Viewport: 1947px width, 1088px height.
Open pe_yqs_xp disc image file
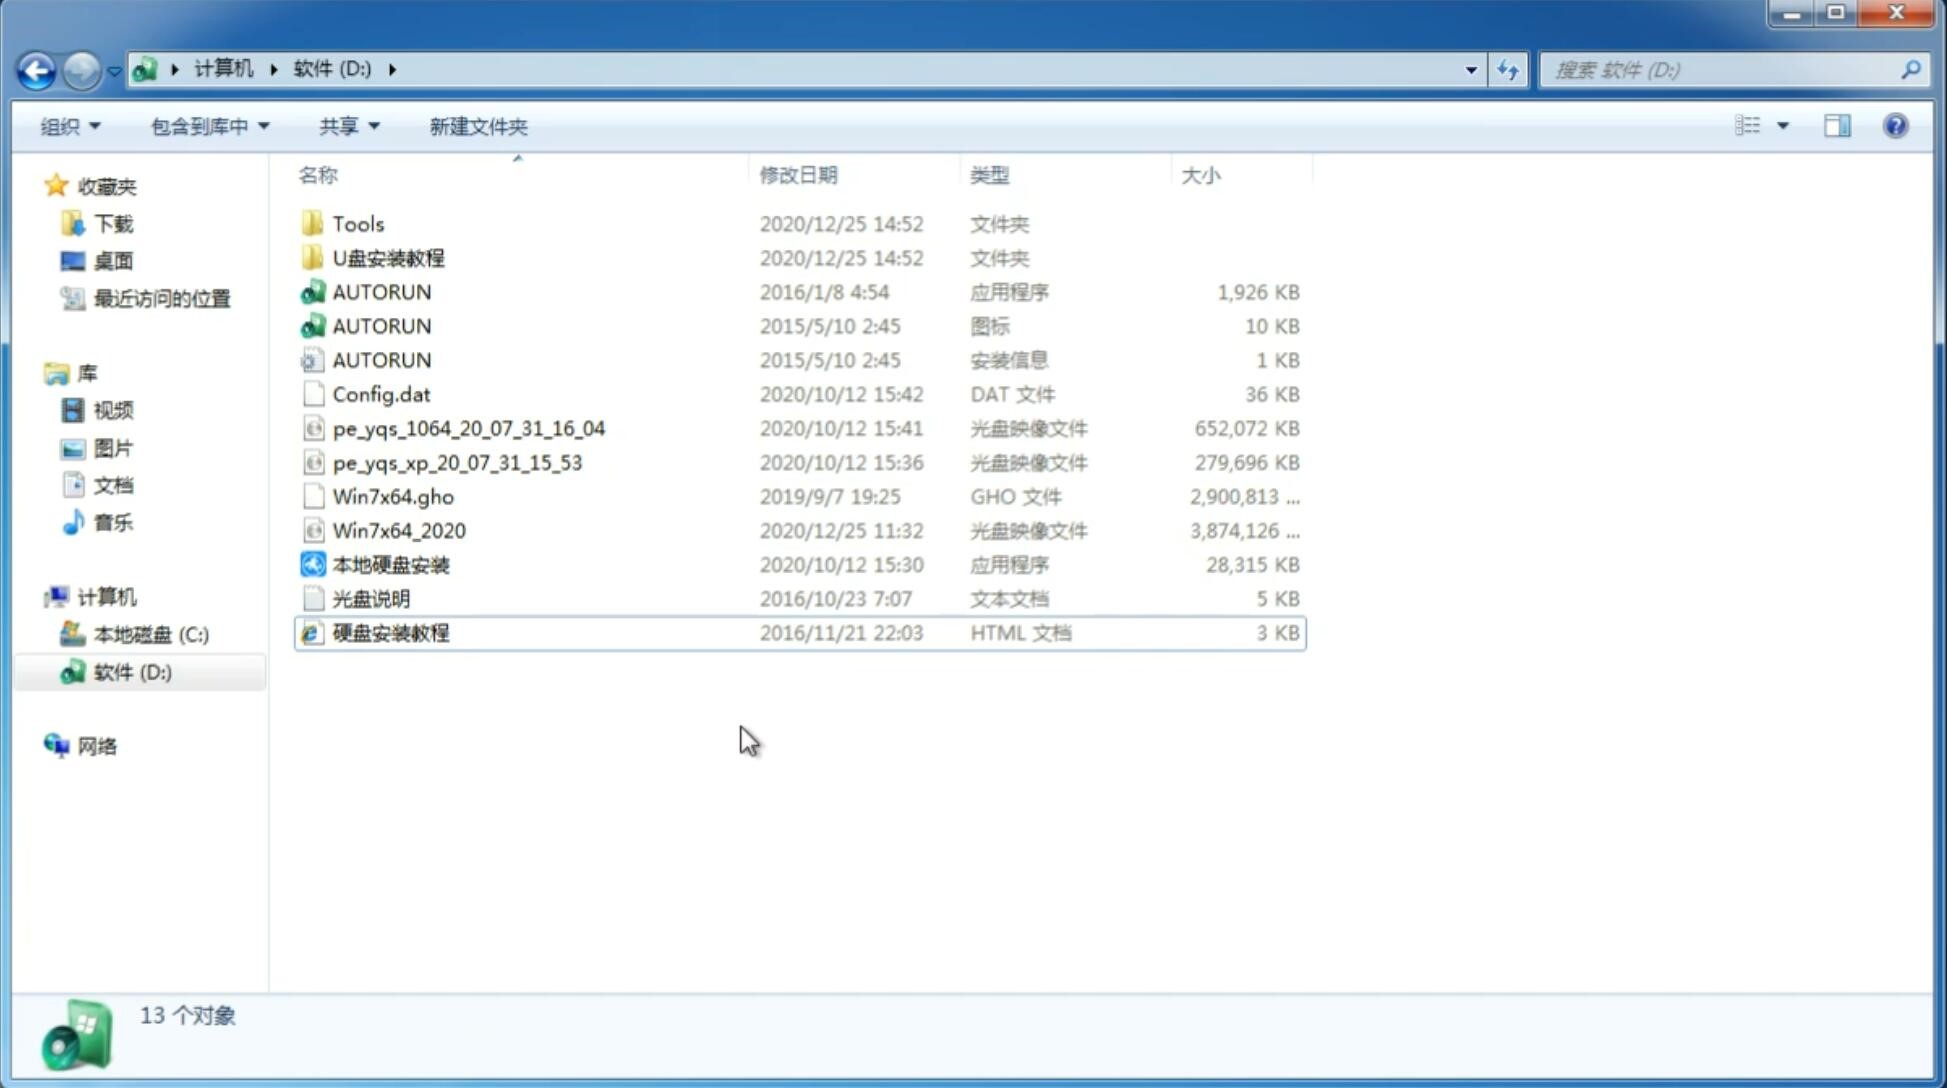457,461
